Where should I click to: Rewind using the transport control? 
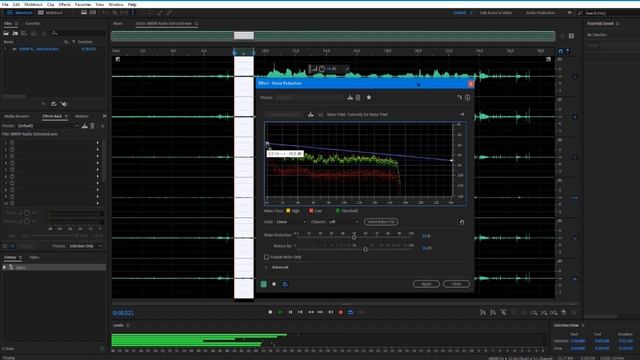pyautogui.click(x=311, y=312)
